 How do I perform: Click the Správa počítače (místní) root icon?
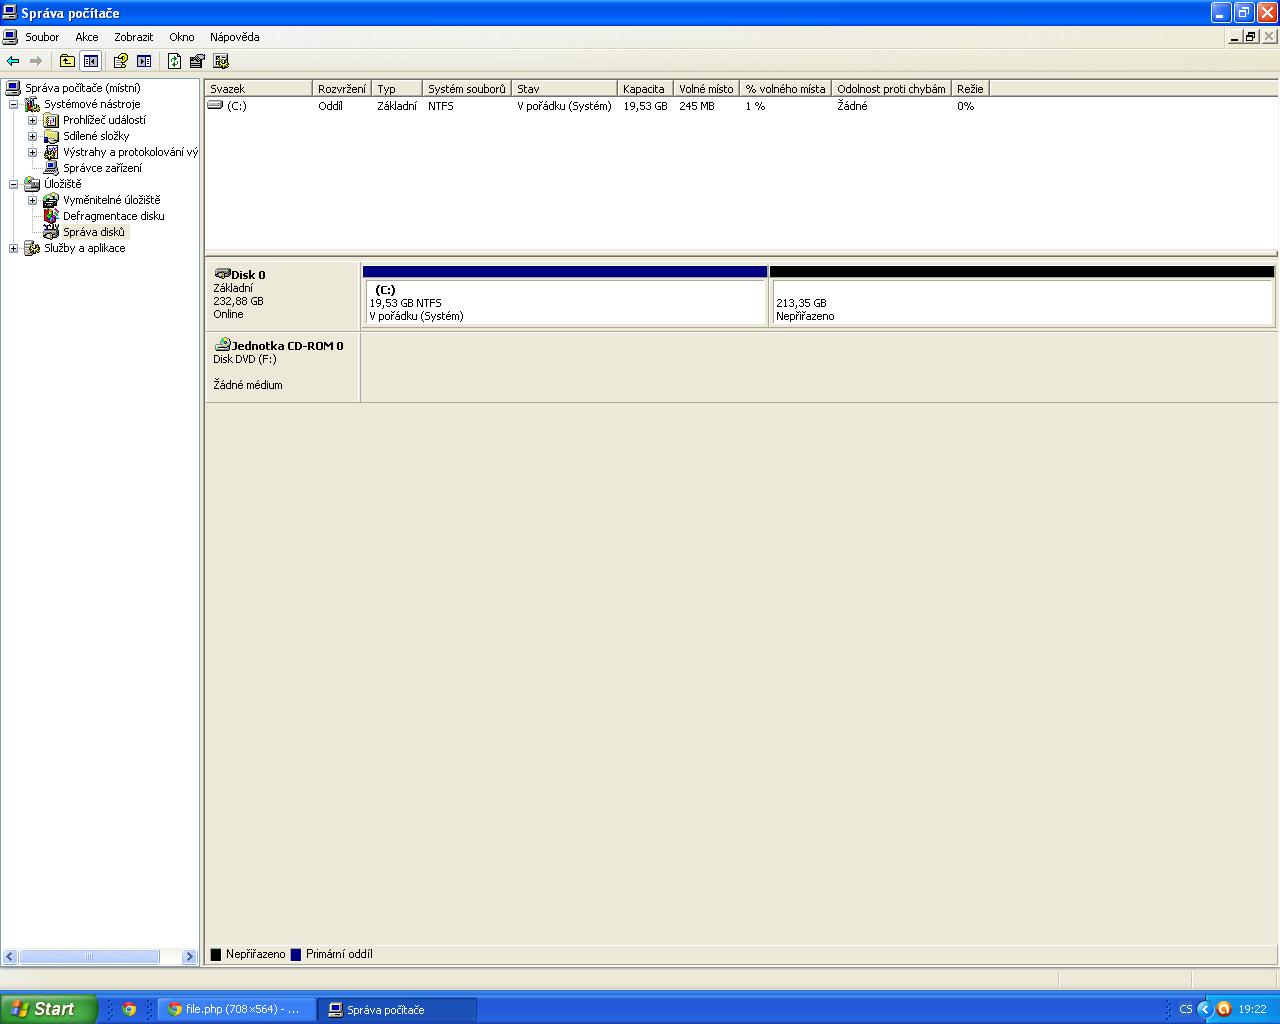pyautogui.click(x=13, y=88)
